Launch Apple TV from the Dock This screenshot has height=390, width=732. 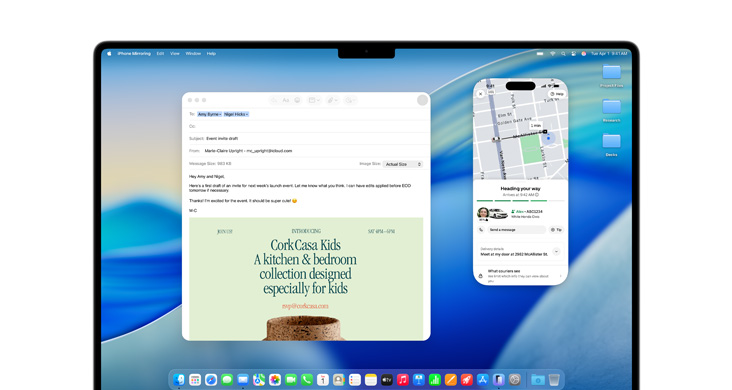pos(387,380)
